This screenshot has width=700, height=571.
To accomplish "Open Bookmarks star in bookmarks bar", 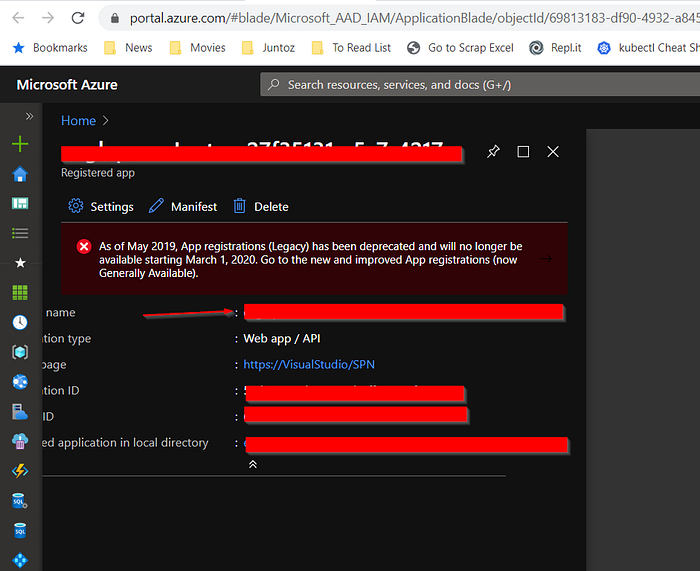I will [50, 48].
